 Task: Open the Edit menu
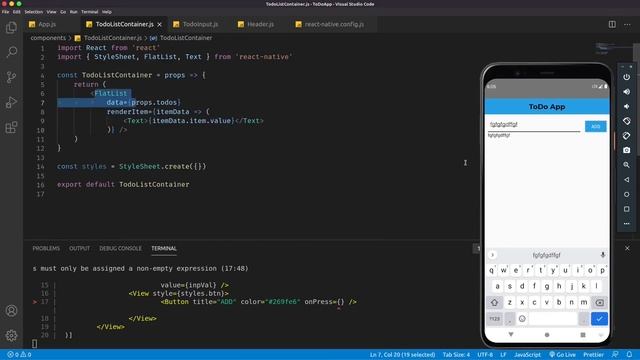[x=16, y=12]
